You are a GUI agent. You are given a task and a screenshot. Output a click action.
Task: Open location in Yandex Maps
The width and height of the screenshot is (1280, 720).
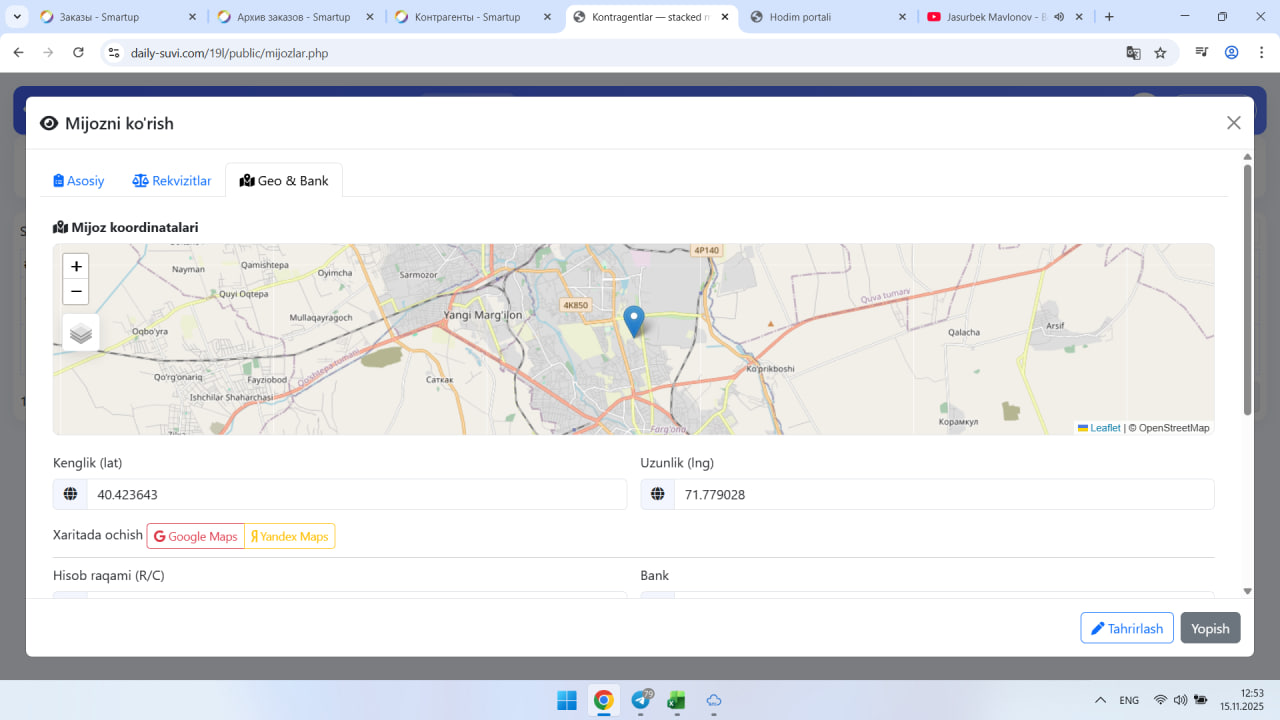(290, 537)
